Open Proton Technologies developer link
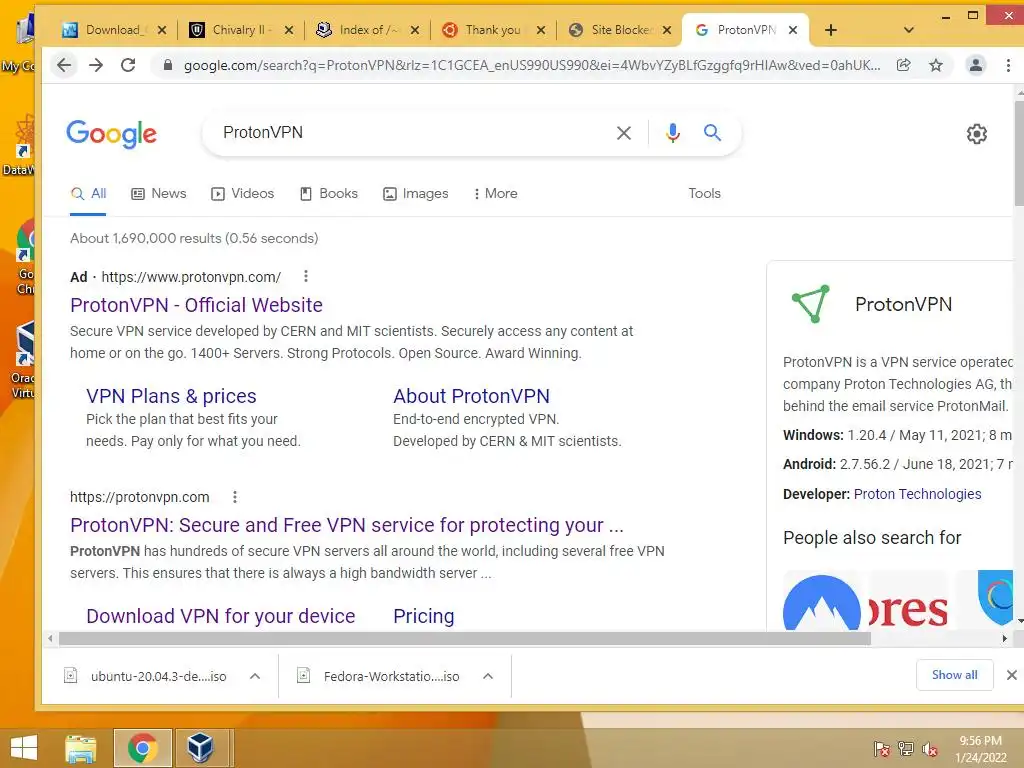The image size is (1024, 768). [x=917, y=494]
